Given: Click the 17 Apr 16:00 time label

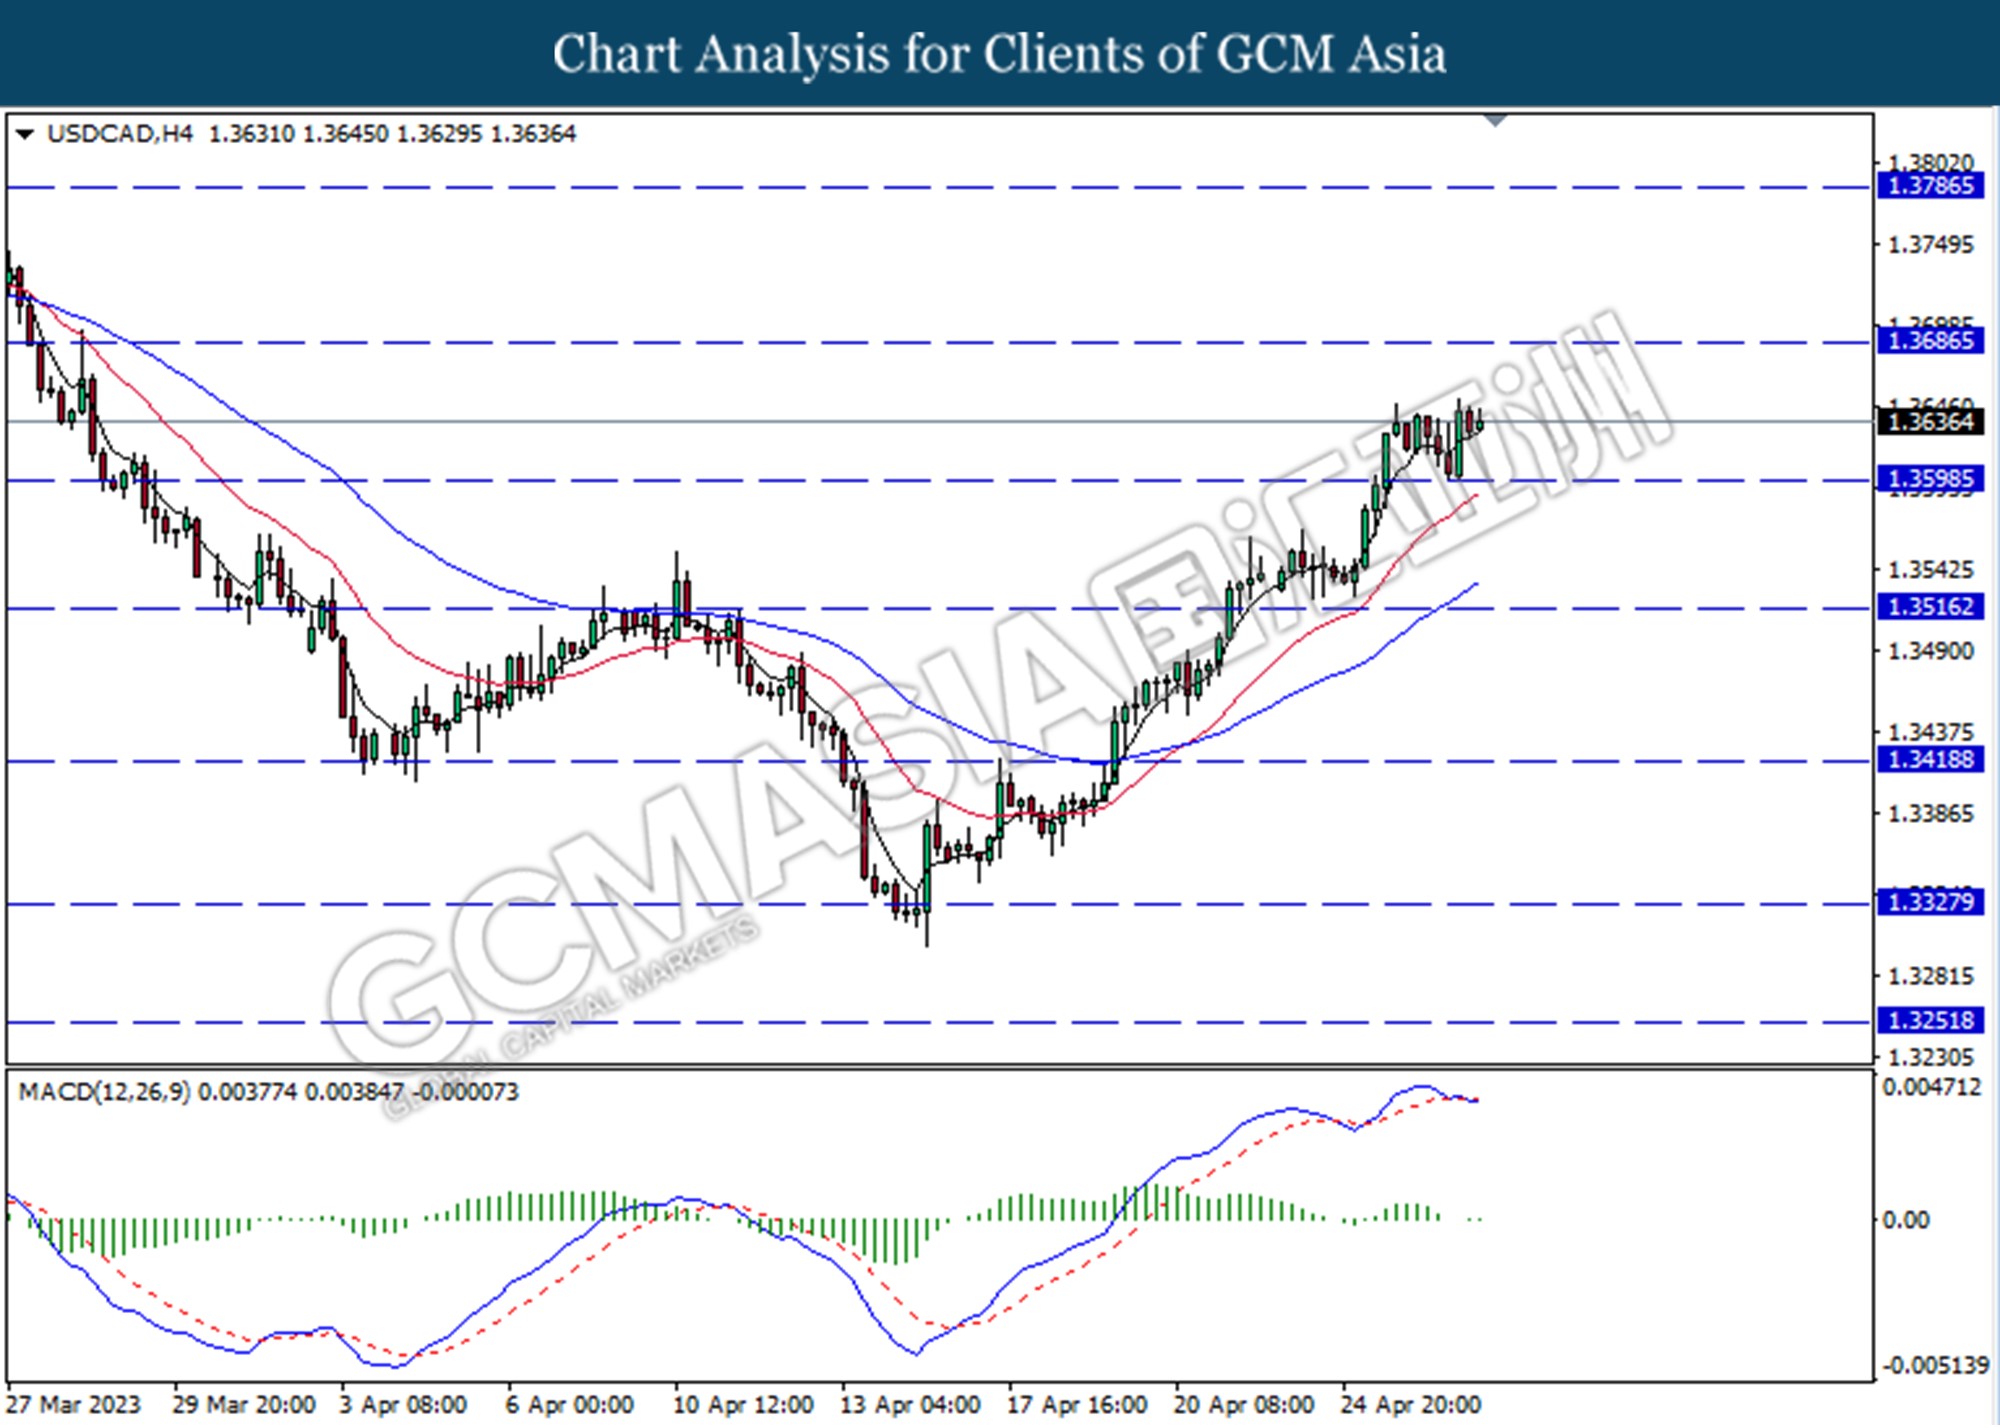Looking at the screenshot, I should coord(1077,1405).
